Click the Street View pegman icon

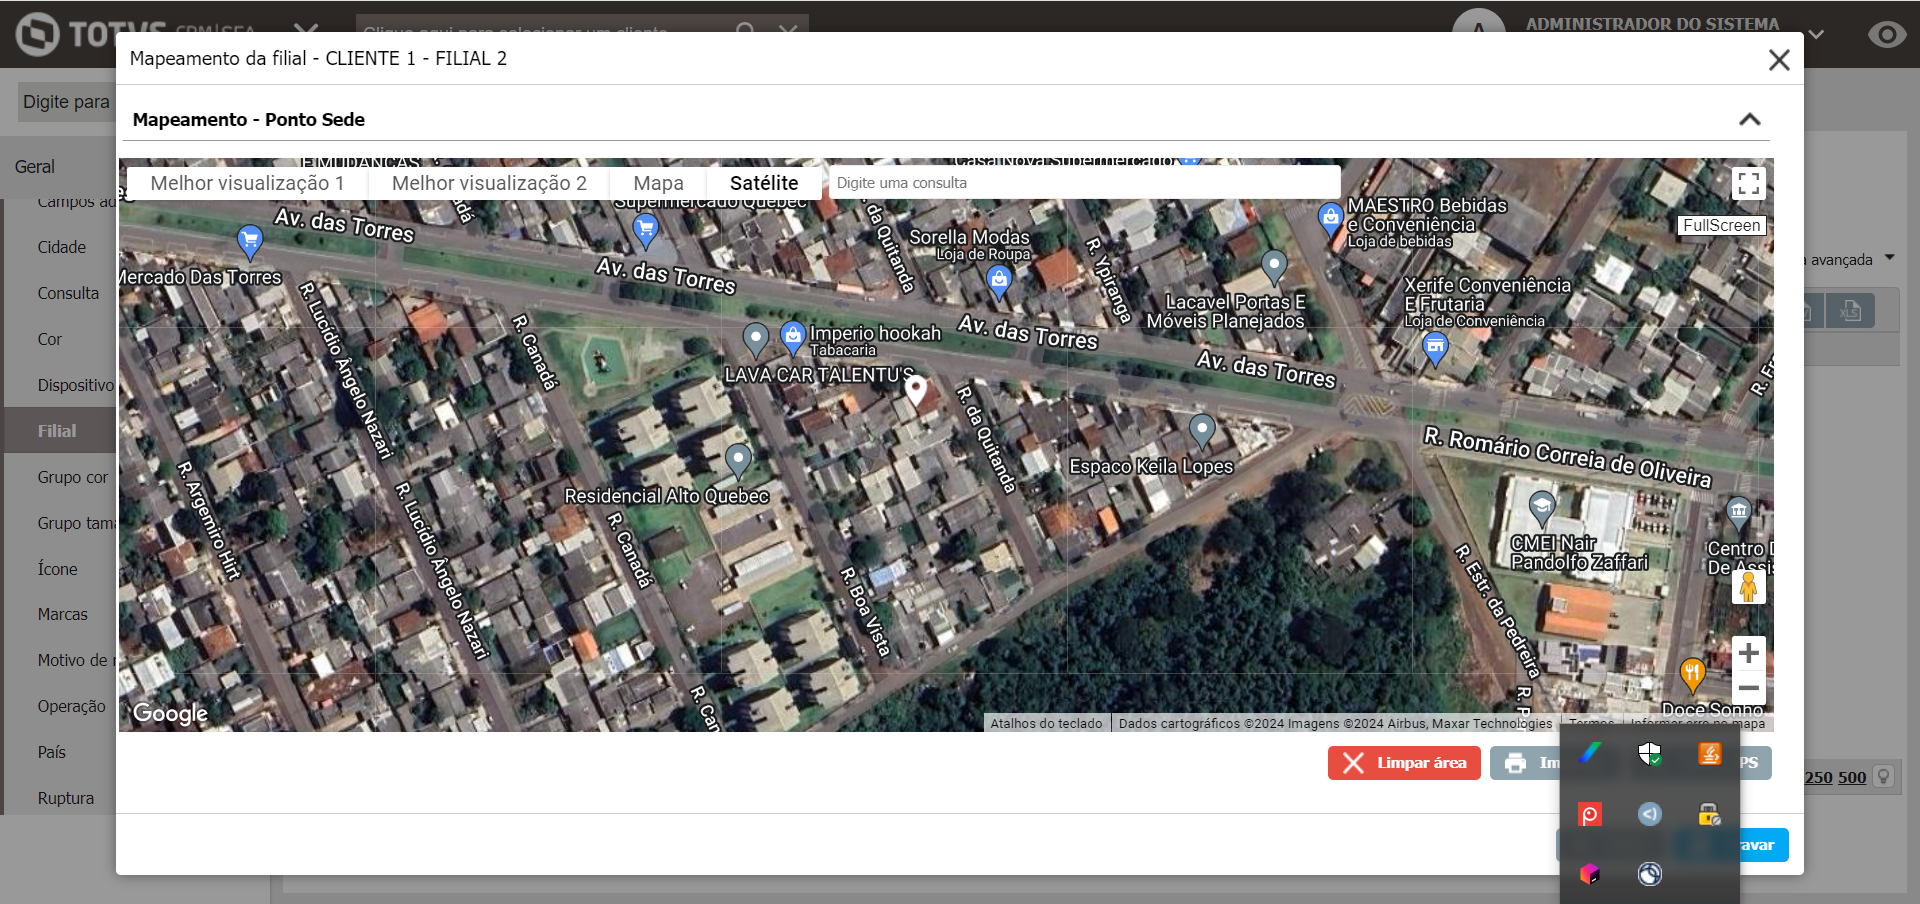click(x=1748, y=587)
